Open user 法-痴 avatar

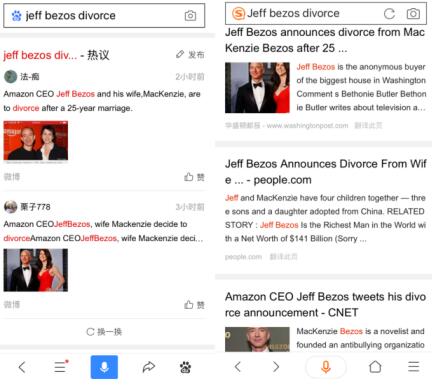click(x=10, y=77)
